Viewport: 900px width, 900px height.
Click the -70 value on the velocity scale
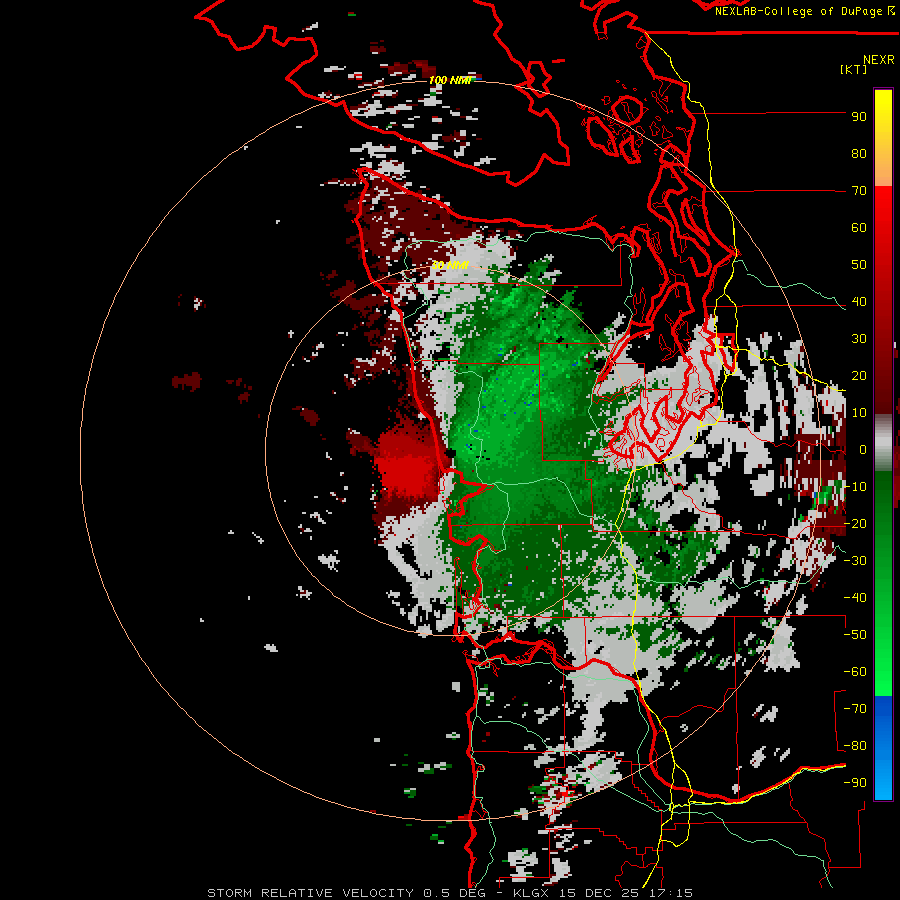click(x=855, y=709)
